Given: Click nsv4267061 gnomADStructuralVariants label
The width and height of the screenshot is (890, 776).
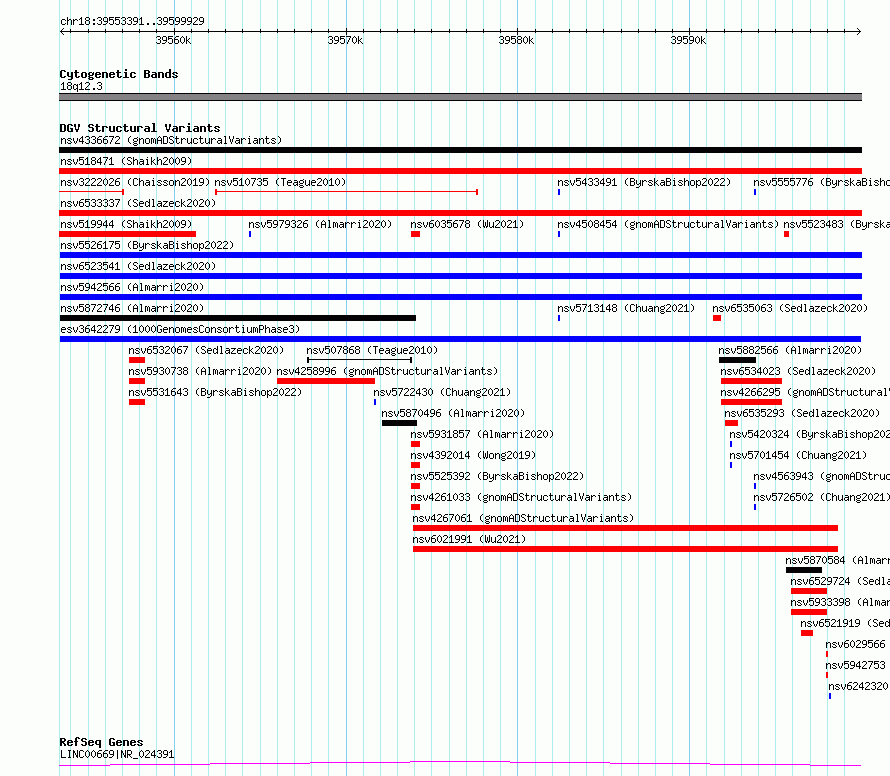Looking at the screenshot, I should click(523, 518).
